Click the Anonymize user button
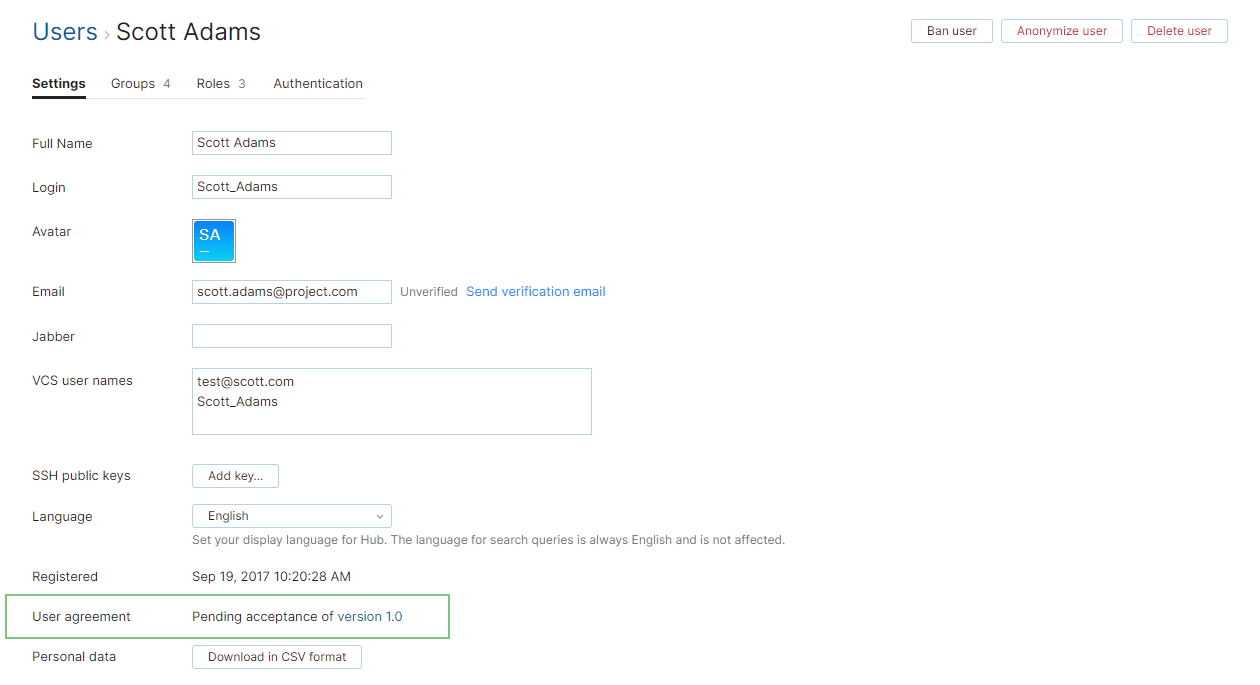The image size is (1260, 685). [1061, 31]
